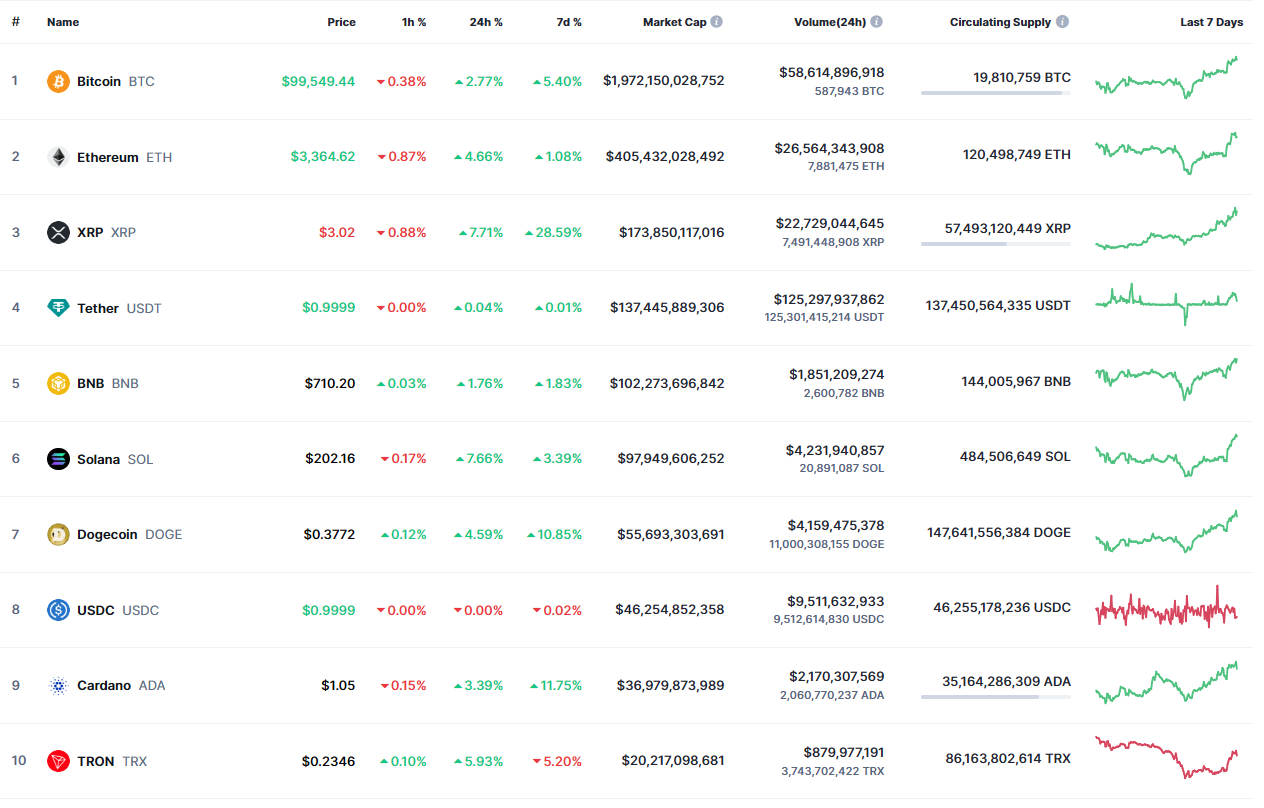Sort by the 7d % column header
The image size is (1264, 808).
pyautogui.click(x=569, y=22)
